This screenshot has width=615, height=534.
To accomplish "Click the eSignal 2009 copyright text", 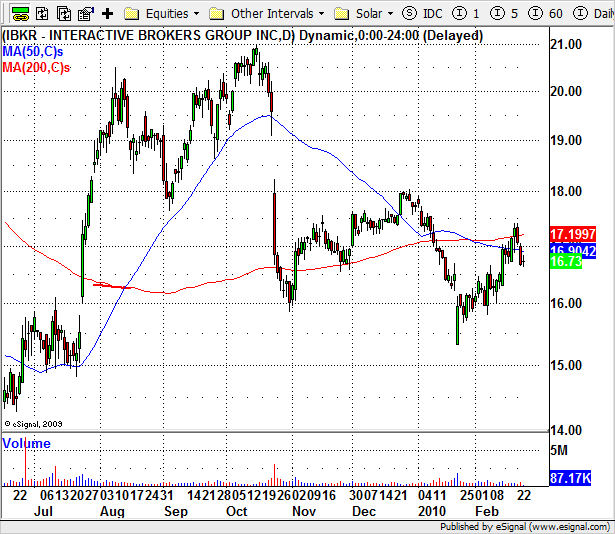I will pyautogui.click(x=33, y=424).
